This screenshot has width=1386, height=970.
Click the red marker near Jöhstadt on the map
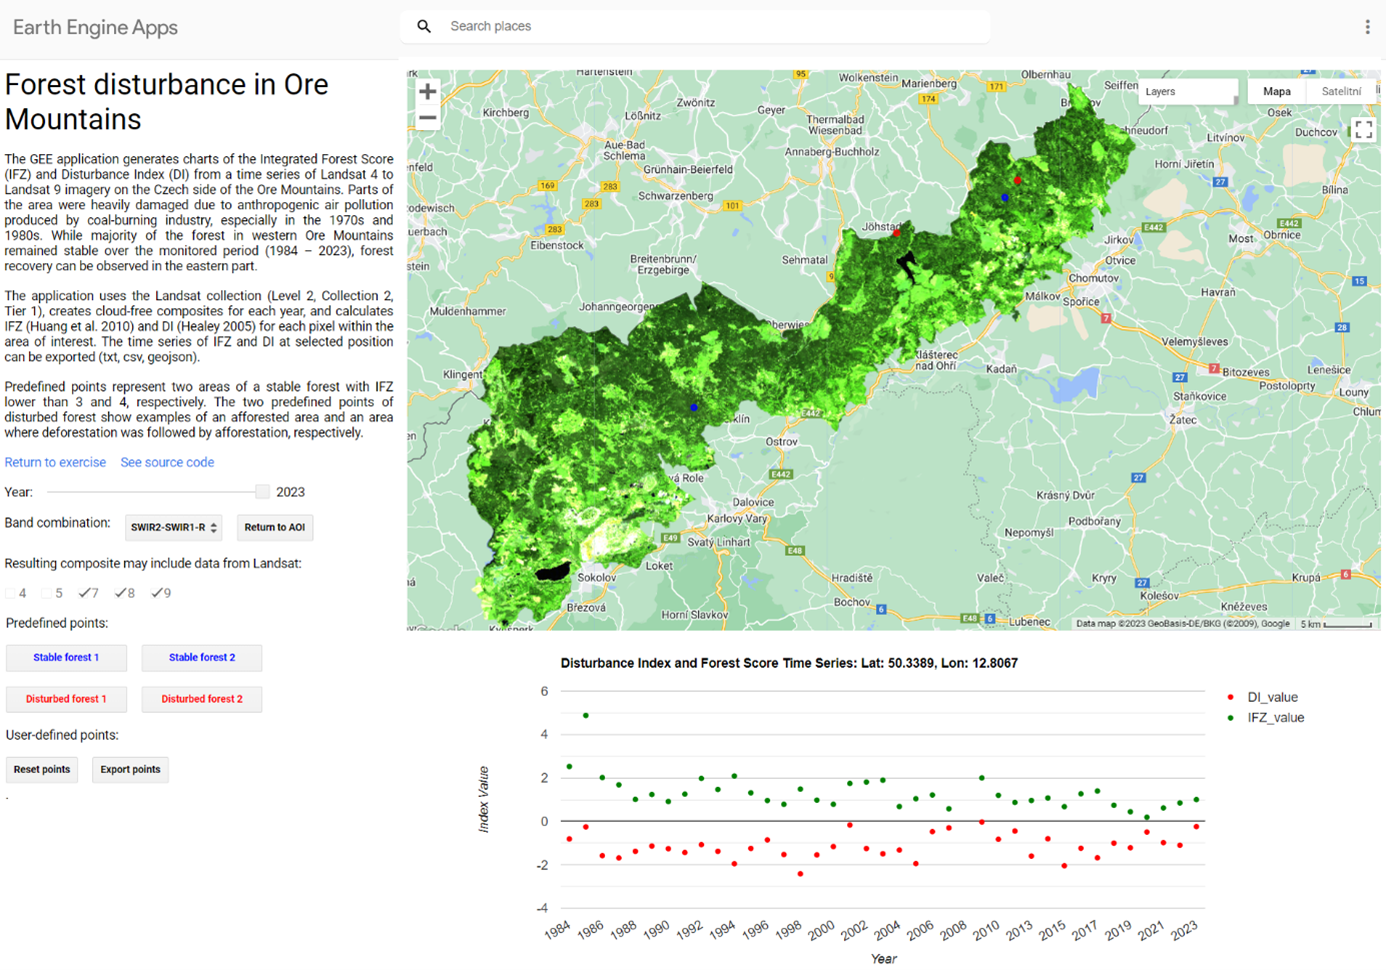tap(896, 231)
